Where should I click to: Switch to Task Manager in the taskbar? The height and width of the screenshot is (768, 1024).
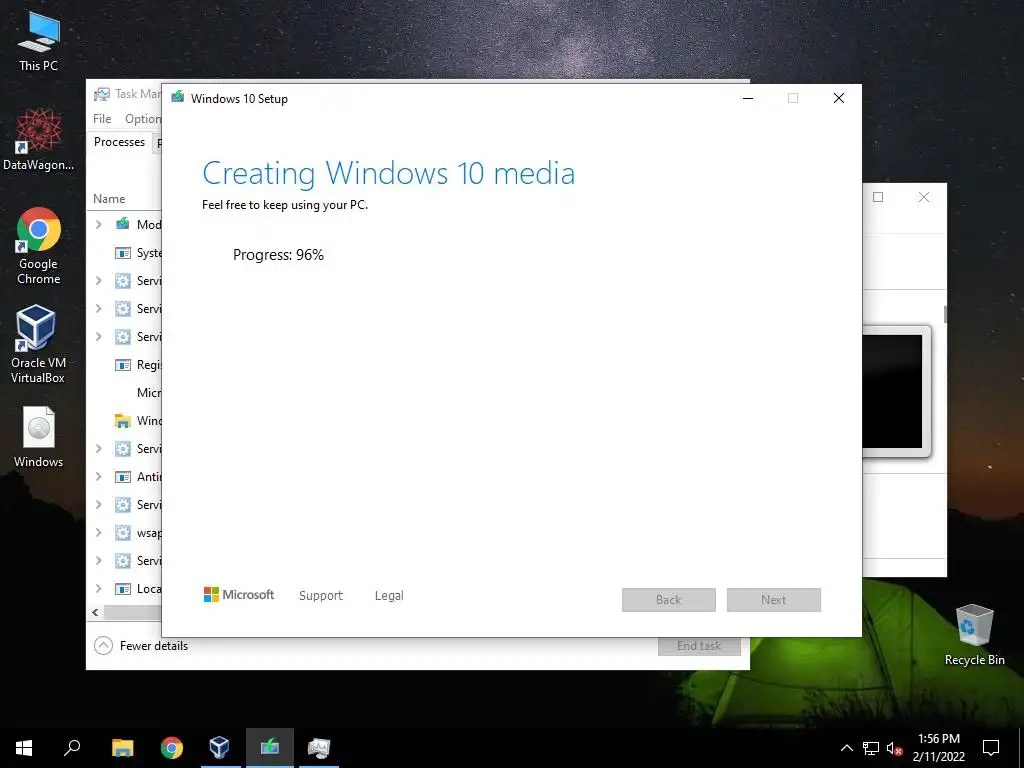click(x=319, y=748)
